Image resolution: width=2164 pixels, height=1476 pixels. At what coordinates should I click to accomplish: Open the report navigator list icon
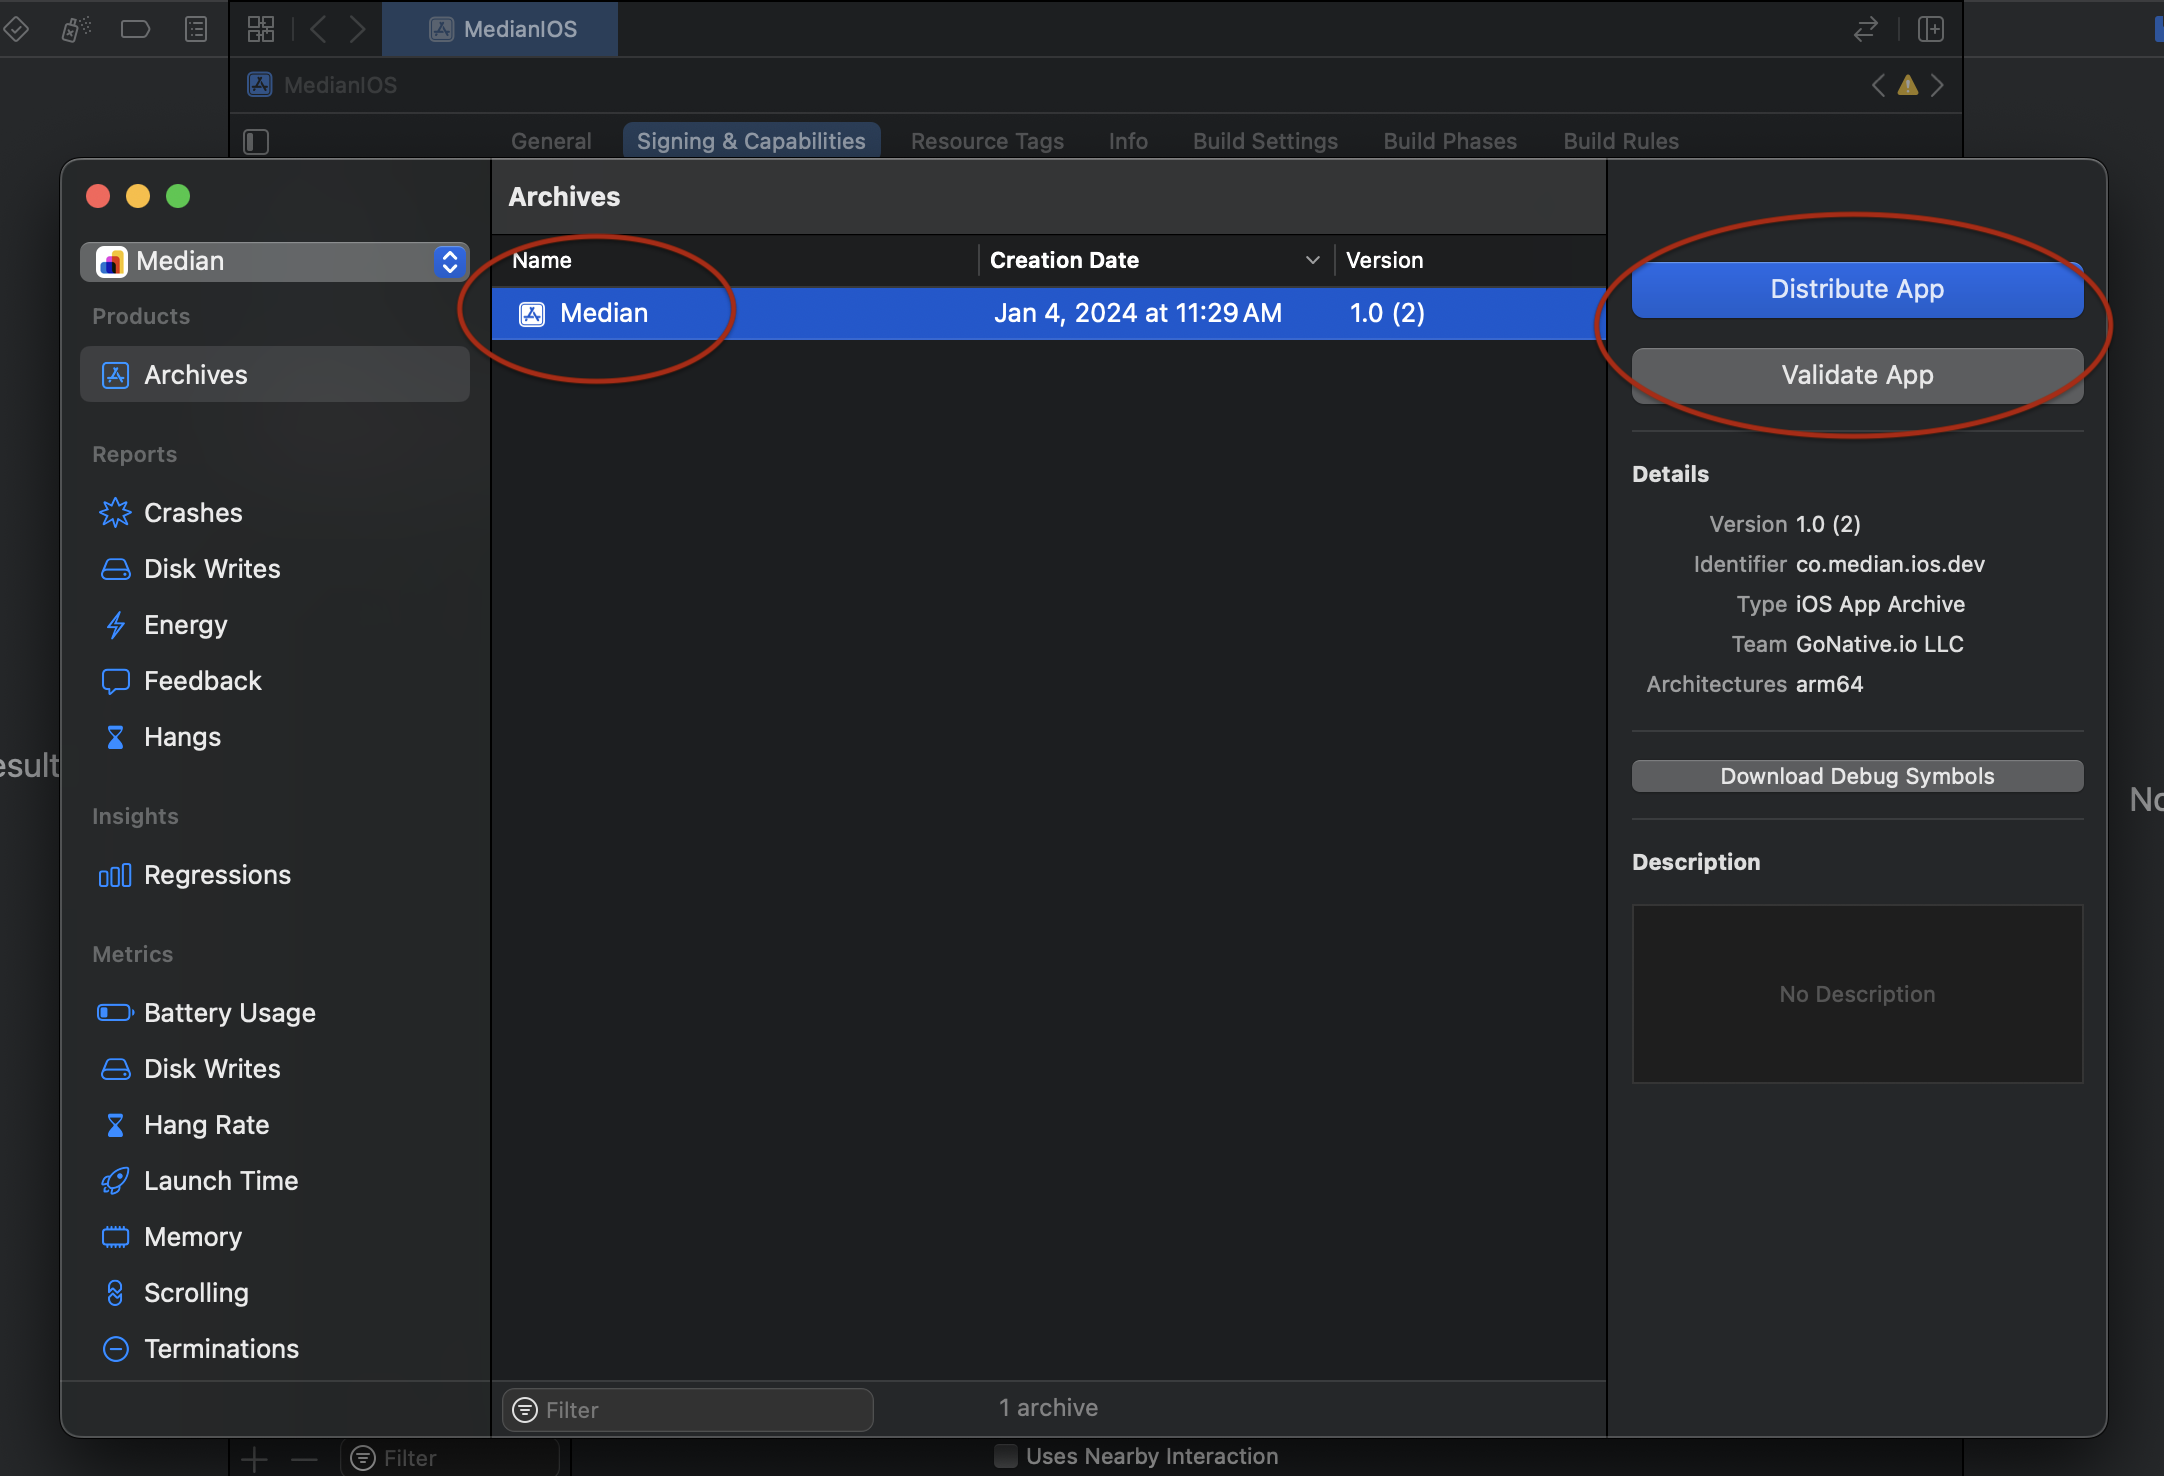(196, 29)
